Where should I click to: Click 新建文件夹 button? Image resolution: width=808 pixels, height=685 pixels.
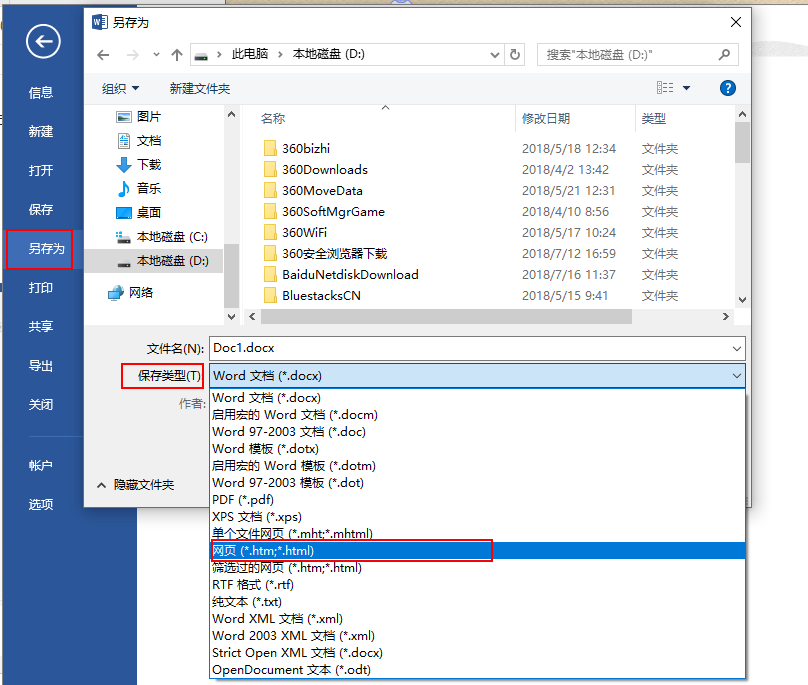200,88
